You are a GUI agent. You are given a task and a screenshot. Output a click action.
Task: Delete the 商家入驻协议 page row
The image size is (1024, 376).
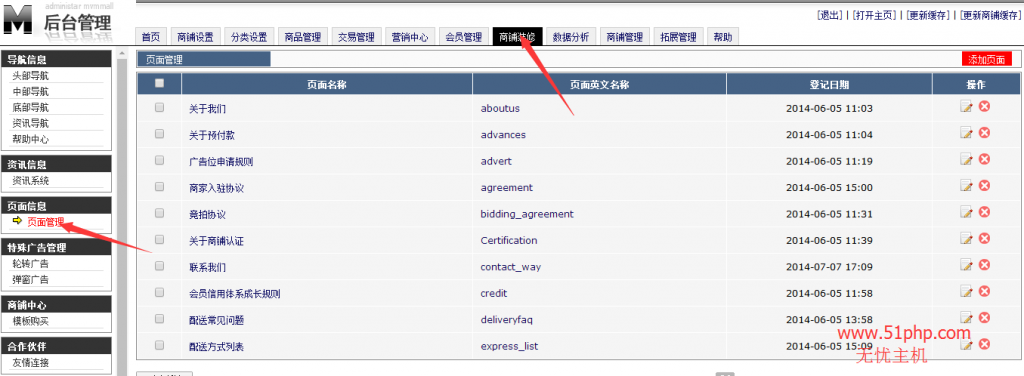pyautogui.click(x=984, y=185)
